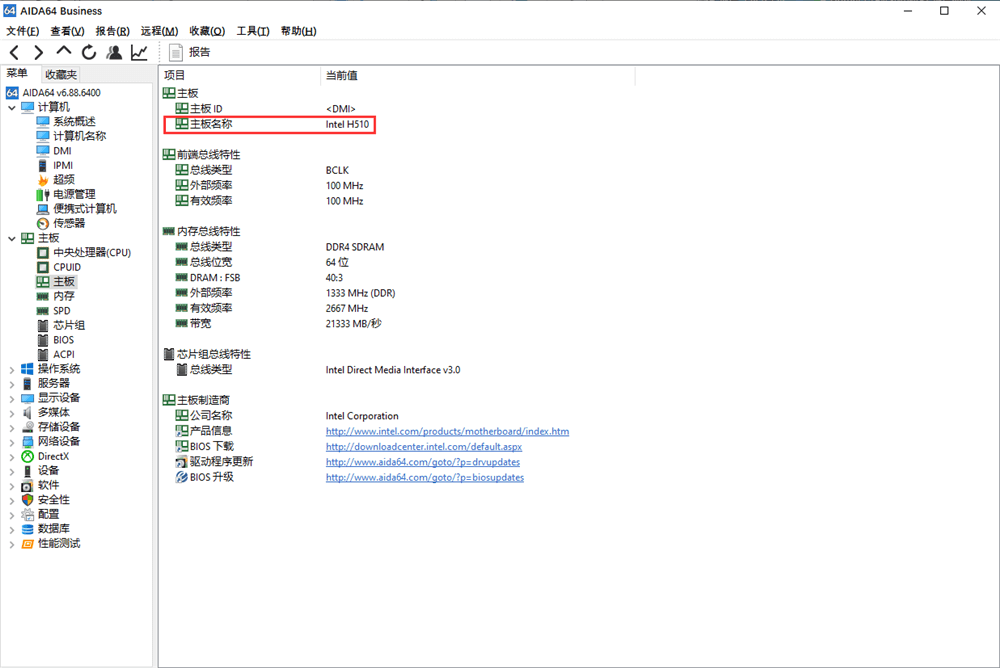The width and height of the screenshot is (1000, 668).
Task: Open the user/remote person toolbar icon
Action: click(114, 52)
